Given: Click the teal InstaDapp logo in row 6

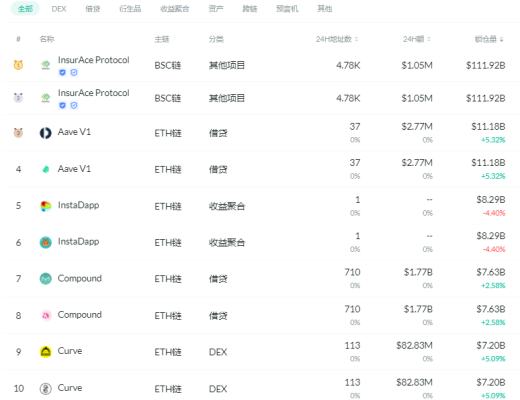Looking at the screenshot, I should [x=46, y=242].
